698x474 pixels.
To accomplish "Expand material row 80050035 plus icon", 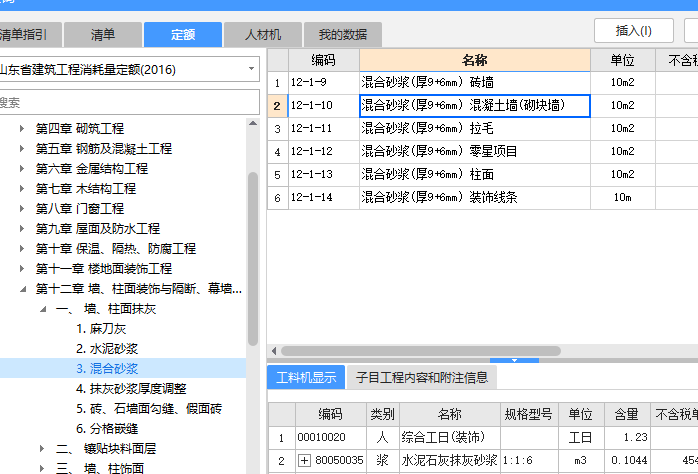I will [x=304, y=460].
